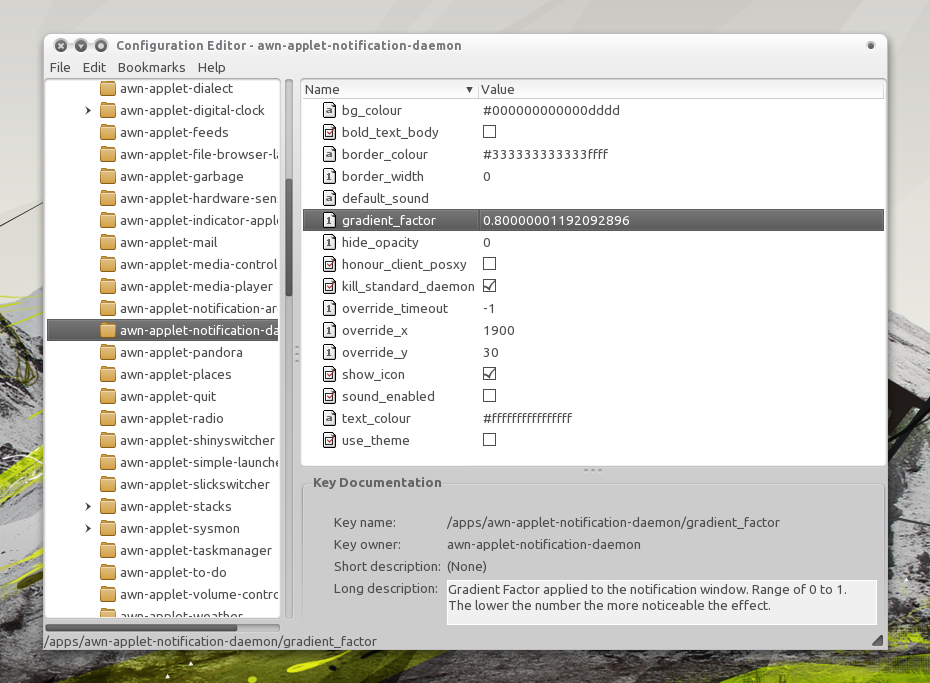Viewport: 930px width, 683px height.
Task: Click the awn-applet-dialect folder icon
Action: [x=108, y=88]
